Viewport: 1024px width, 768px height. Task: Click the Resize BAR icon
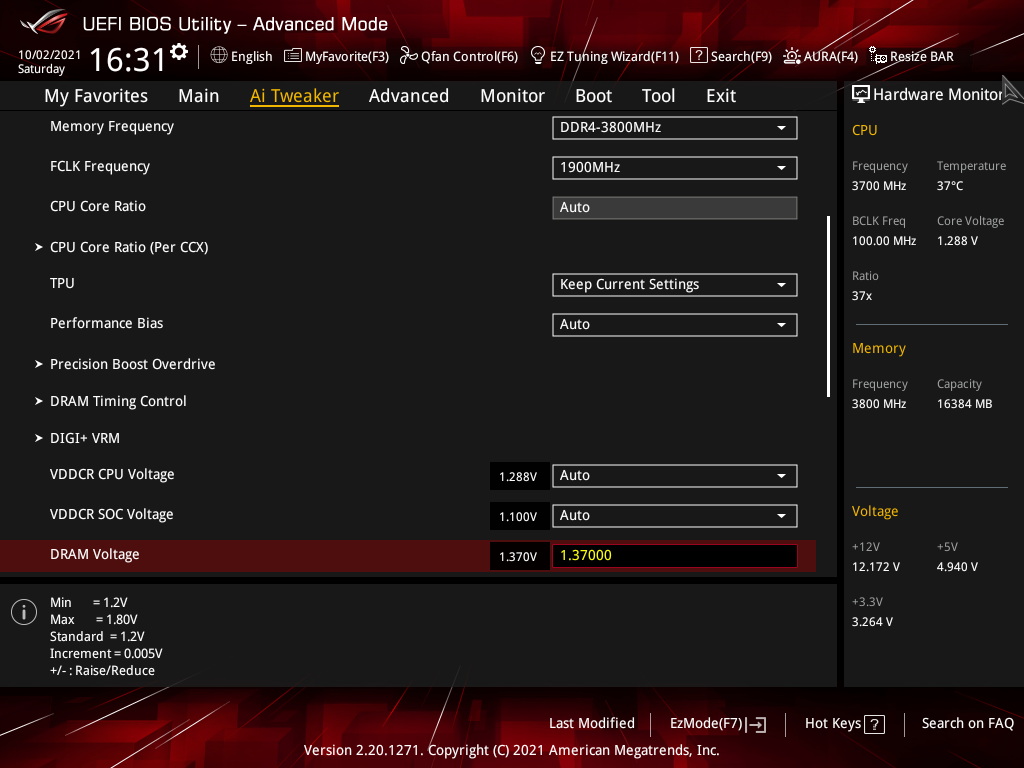pyautogui.click(x=878, y=56)
